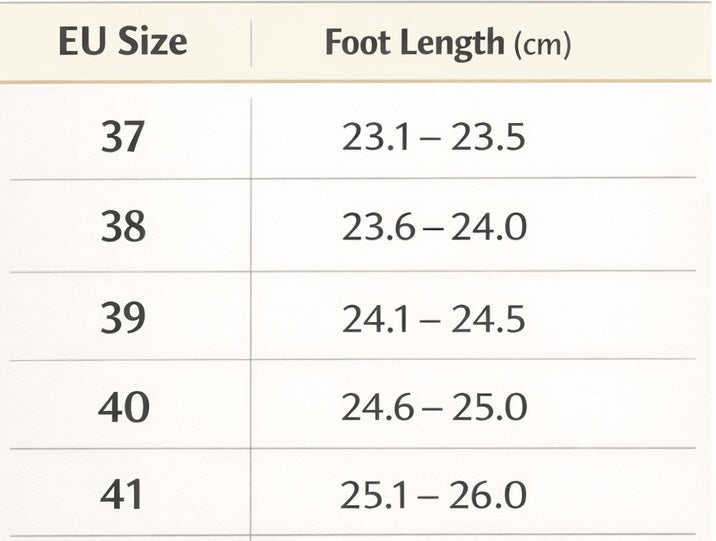Click the 24.6 lower bound value

tap(371, 408)
